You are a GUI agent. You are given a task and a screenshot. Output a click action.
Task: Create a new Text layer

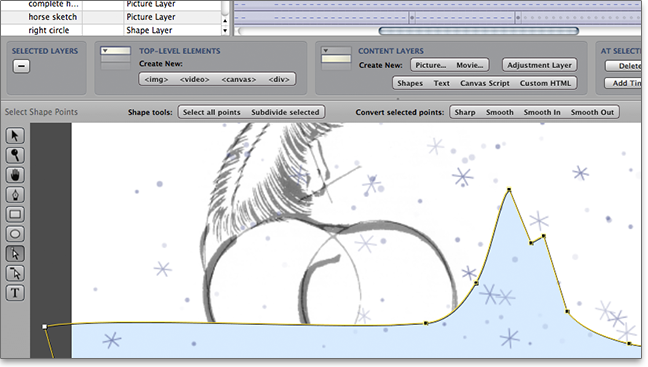click(441, 83)
